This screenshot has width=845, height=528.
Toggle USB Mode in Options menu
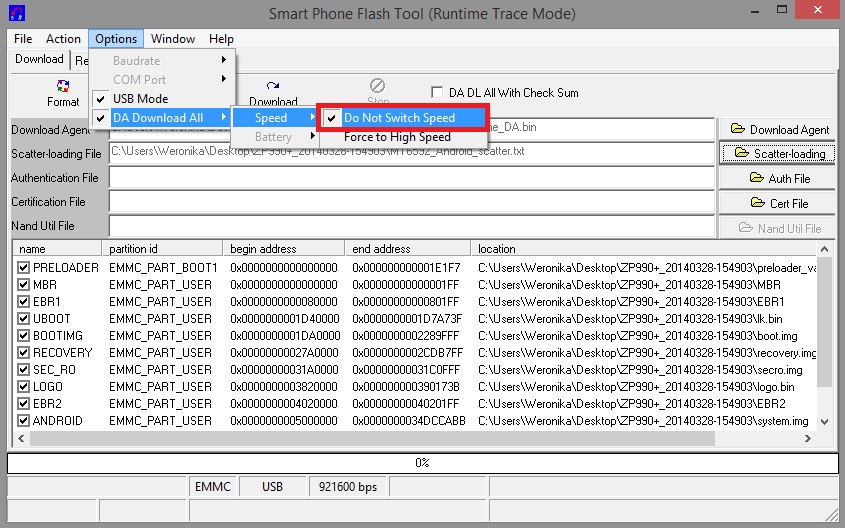[140, 99]
